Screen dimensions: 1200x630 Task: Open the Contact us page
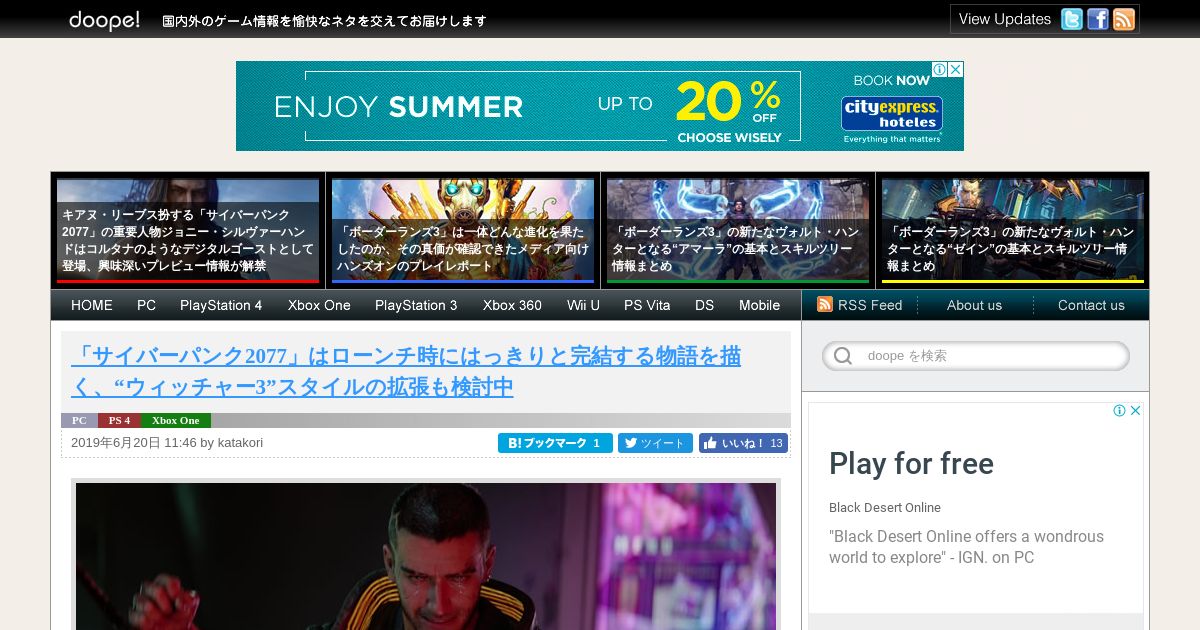click(1091, 305)
